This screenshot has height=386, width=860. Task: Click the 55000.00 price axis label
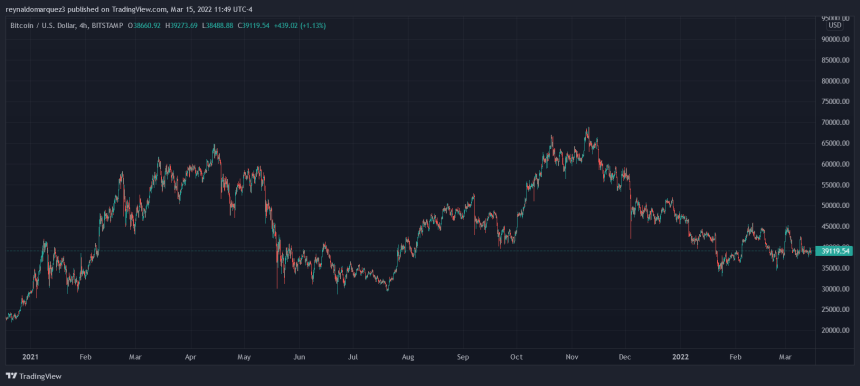[x=834, y=185]
